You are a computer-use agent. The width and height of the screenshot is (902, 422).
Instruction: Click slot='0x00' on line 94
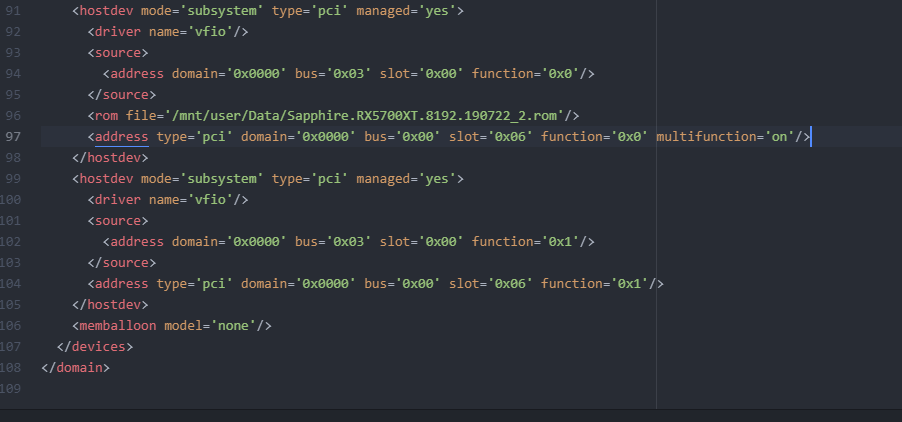(x=422, y=74)
